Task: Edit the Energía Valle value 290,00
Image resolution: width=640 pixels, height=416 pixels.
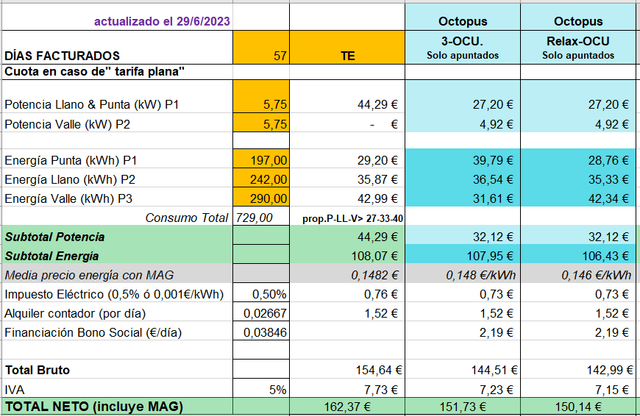Action: (x=261, y=197)
